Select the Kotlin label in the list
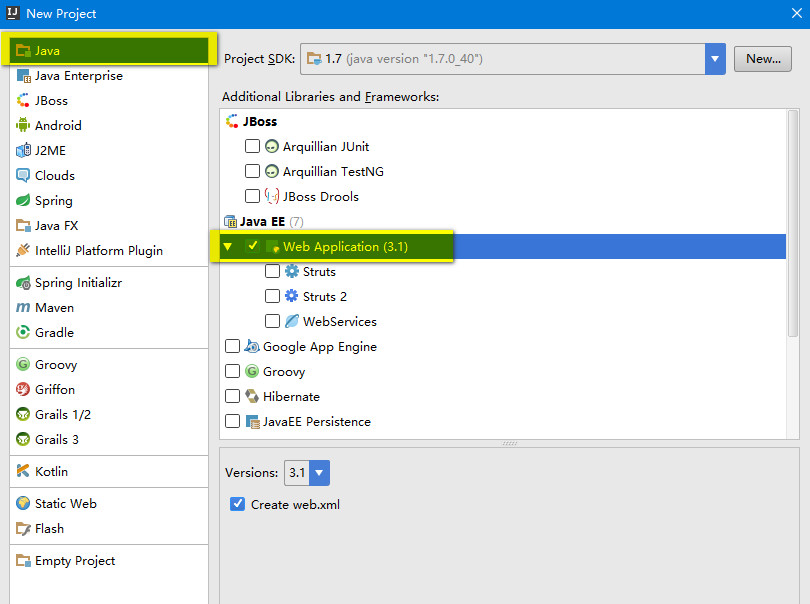The image size is (810, 604). click(51, 472)
